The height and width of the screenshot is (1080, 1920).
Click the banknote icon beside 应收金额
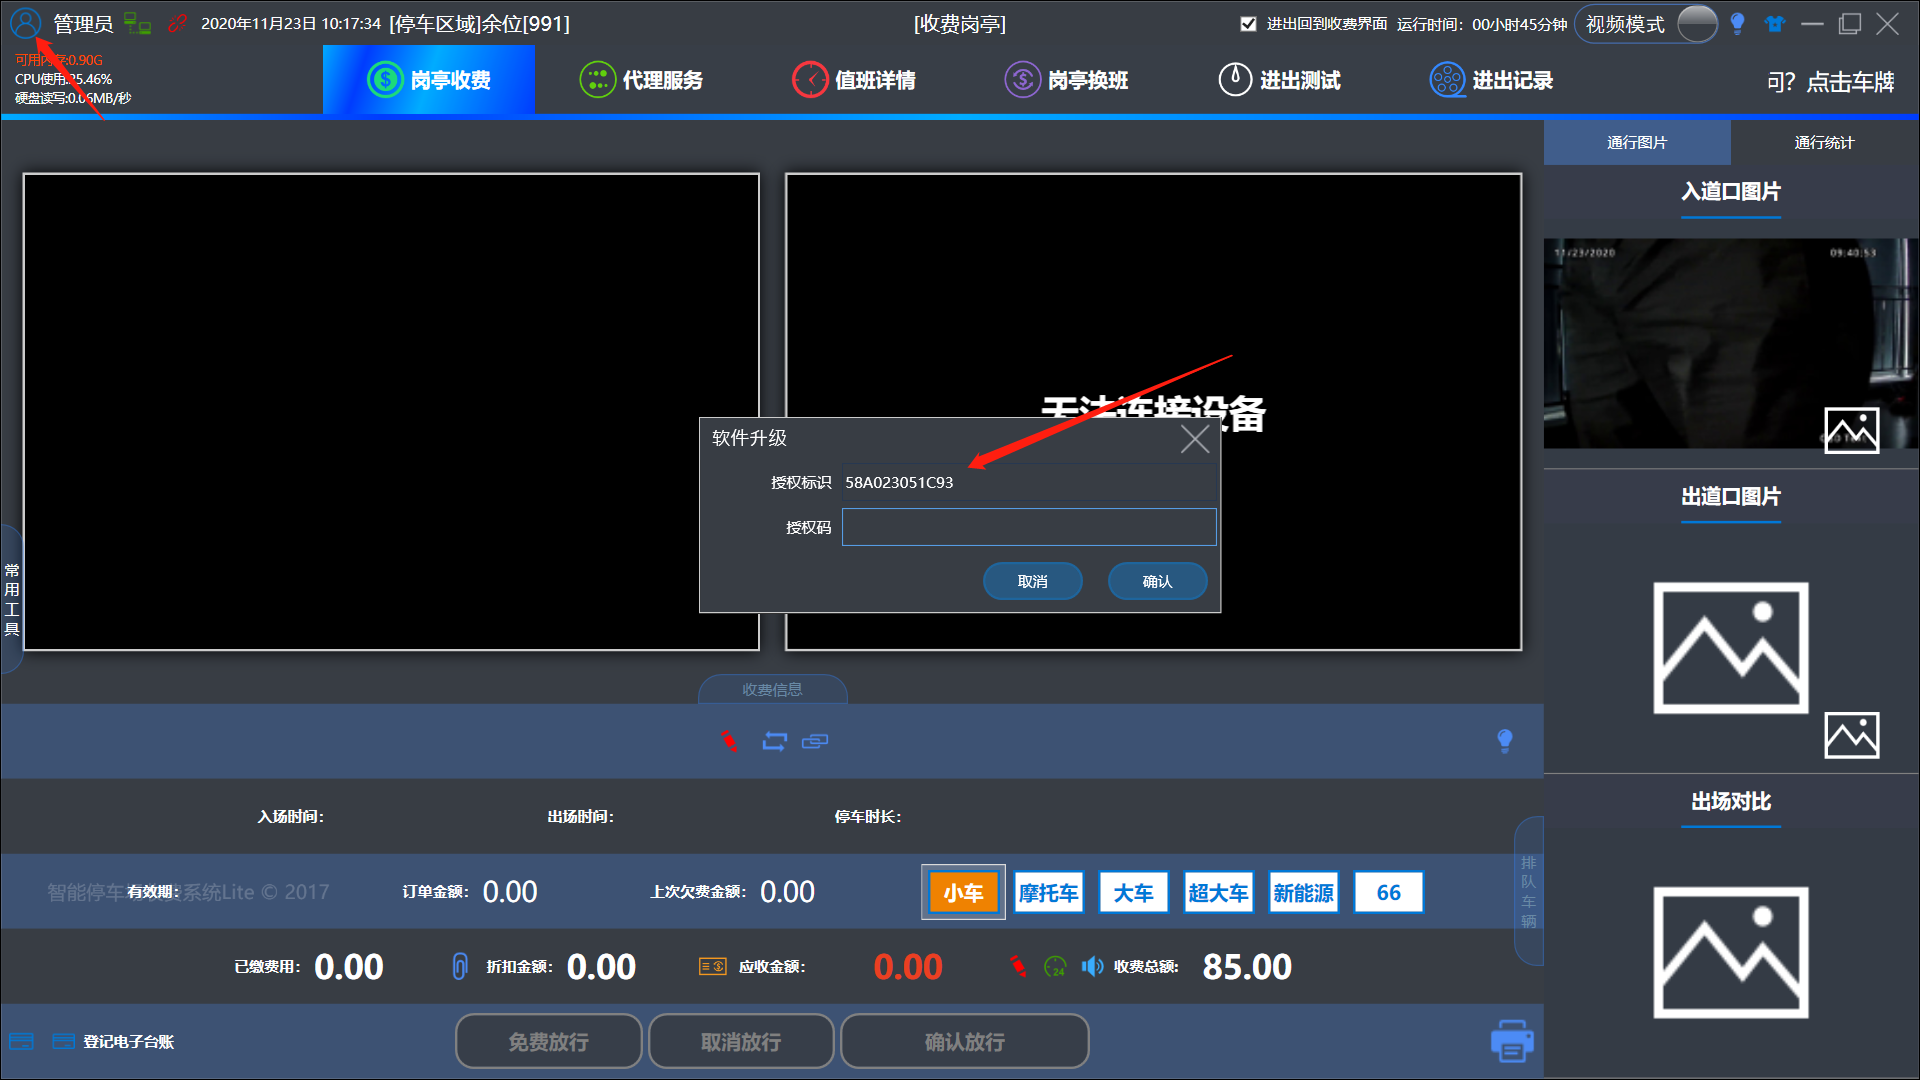click(x=713, y=966)
